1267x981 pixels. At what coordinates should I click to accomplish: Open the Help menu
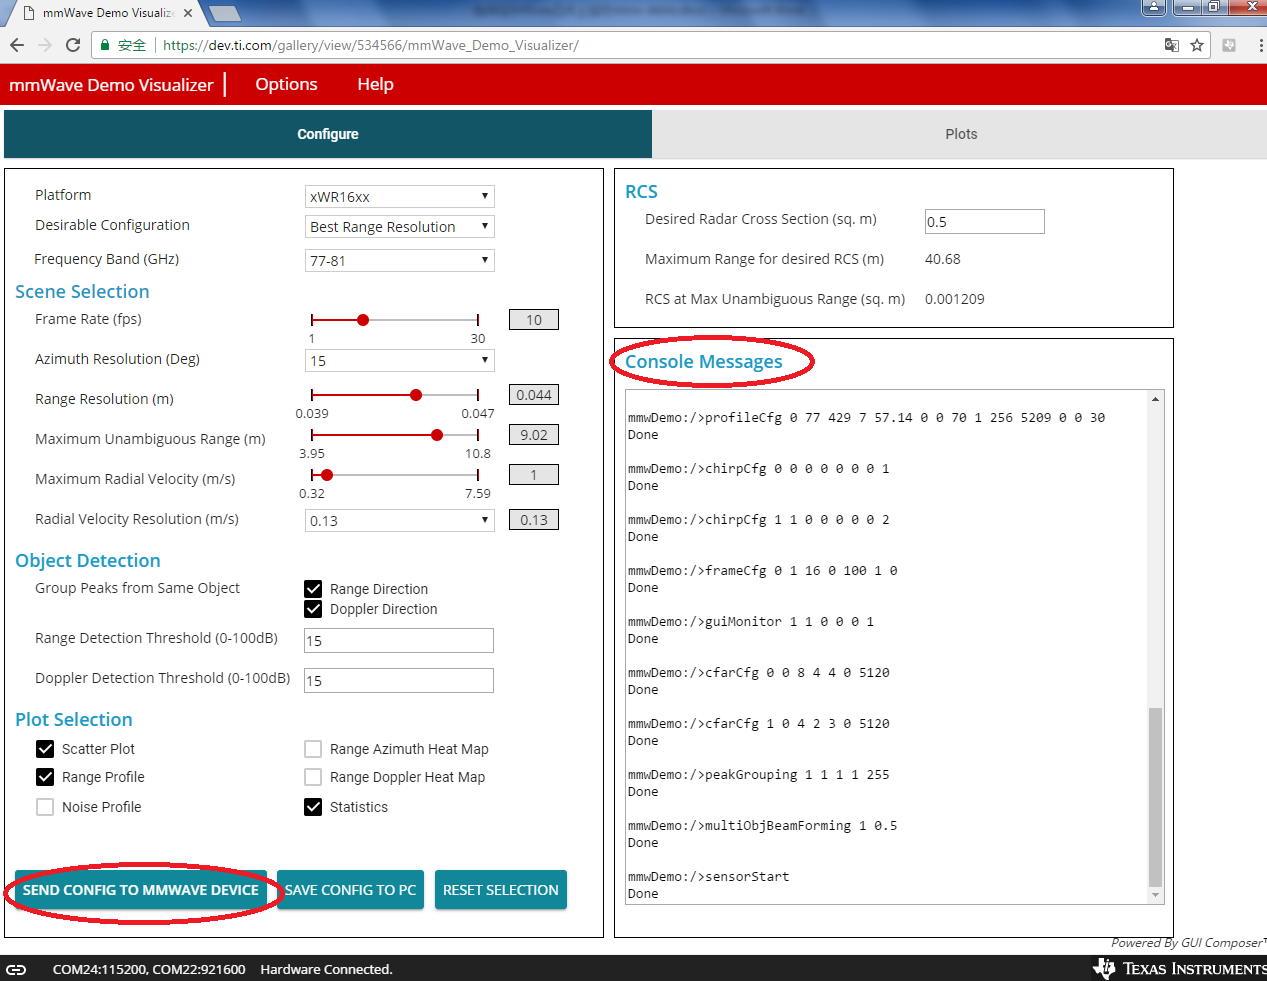click(x=375, y=85)
